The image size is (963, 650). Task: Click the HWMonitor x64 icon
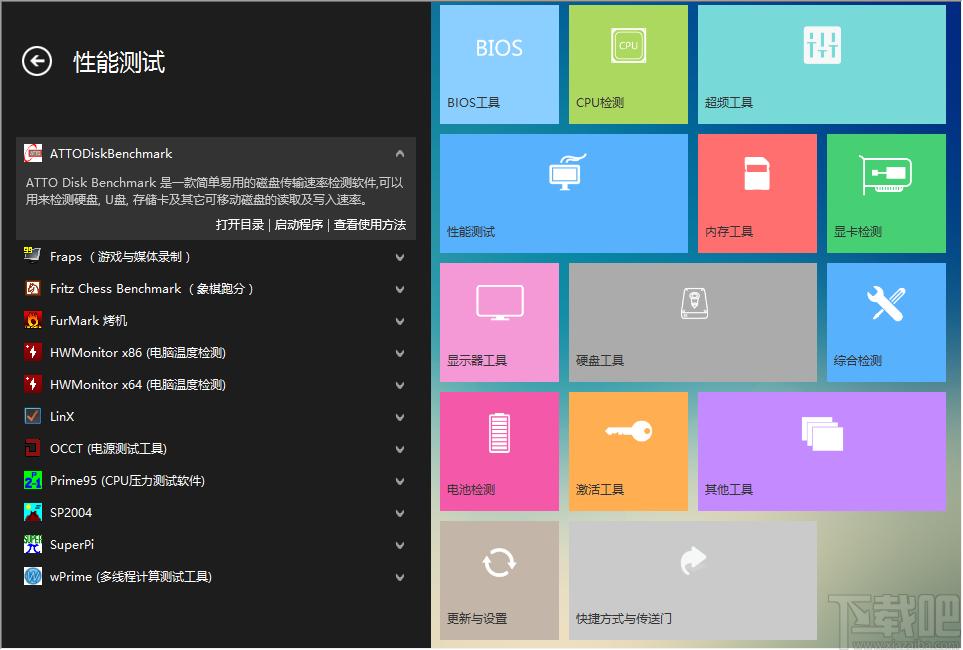pyautogui.click(x=33, y=384)
